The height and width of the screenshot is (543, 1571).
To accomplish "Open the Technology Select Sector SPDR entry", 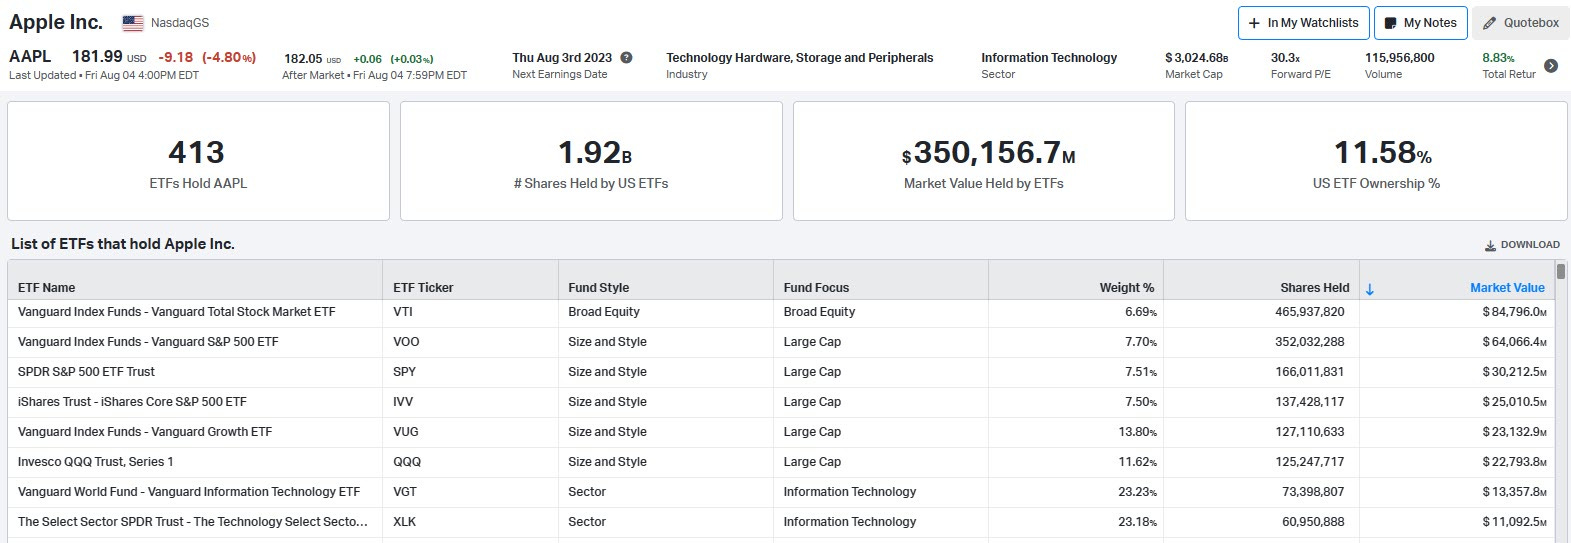I will 193,522.
